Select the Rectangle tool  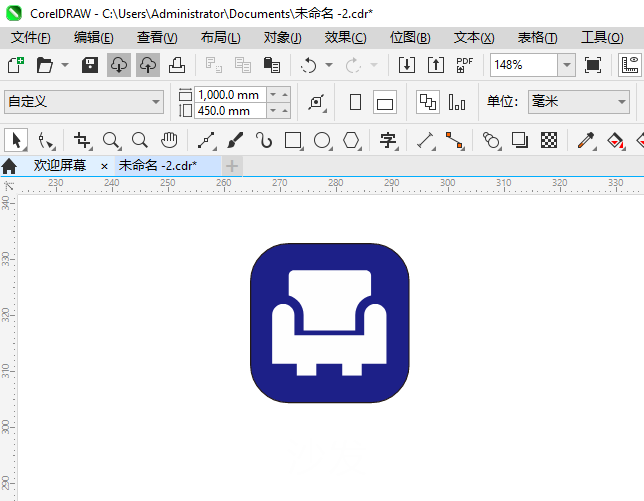pos(293,140)
